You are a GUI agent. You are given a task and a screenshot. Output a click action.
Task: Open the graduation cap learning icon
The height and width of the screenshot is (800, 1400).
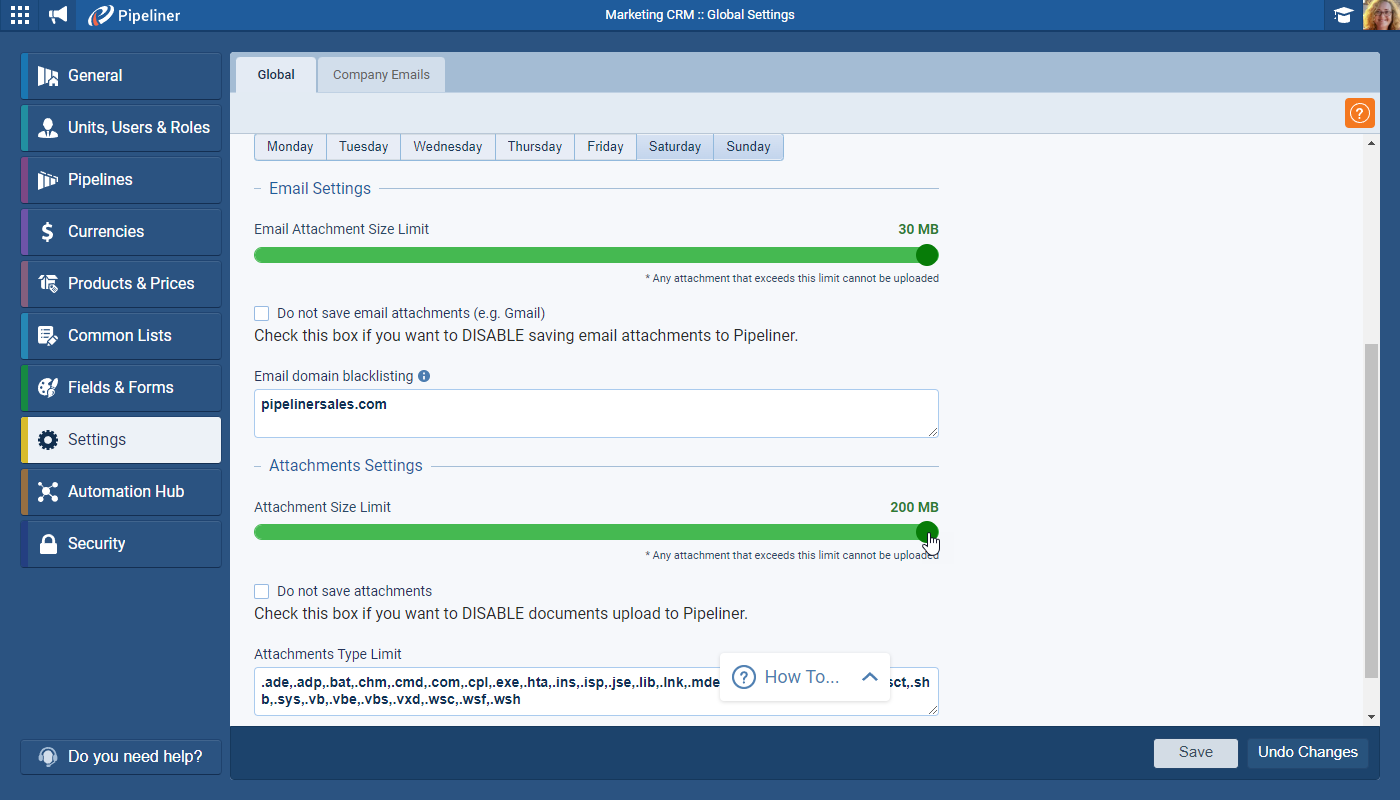[x=1343, y=15]
